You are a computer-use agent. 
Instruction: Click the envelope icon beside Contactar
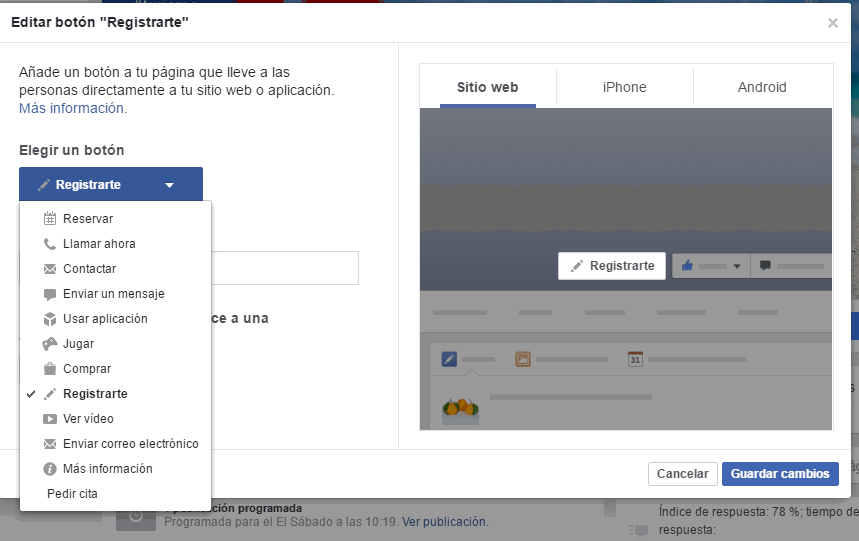(x=50, y=269)
